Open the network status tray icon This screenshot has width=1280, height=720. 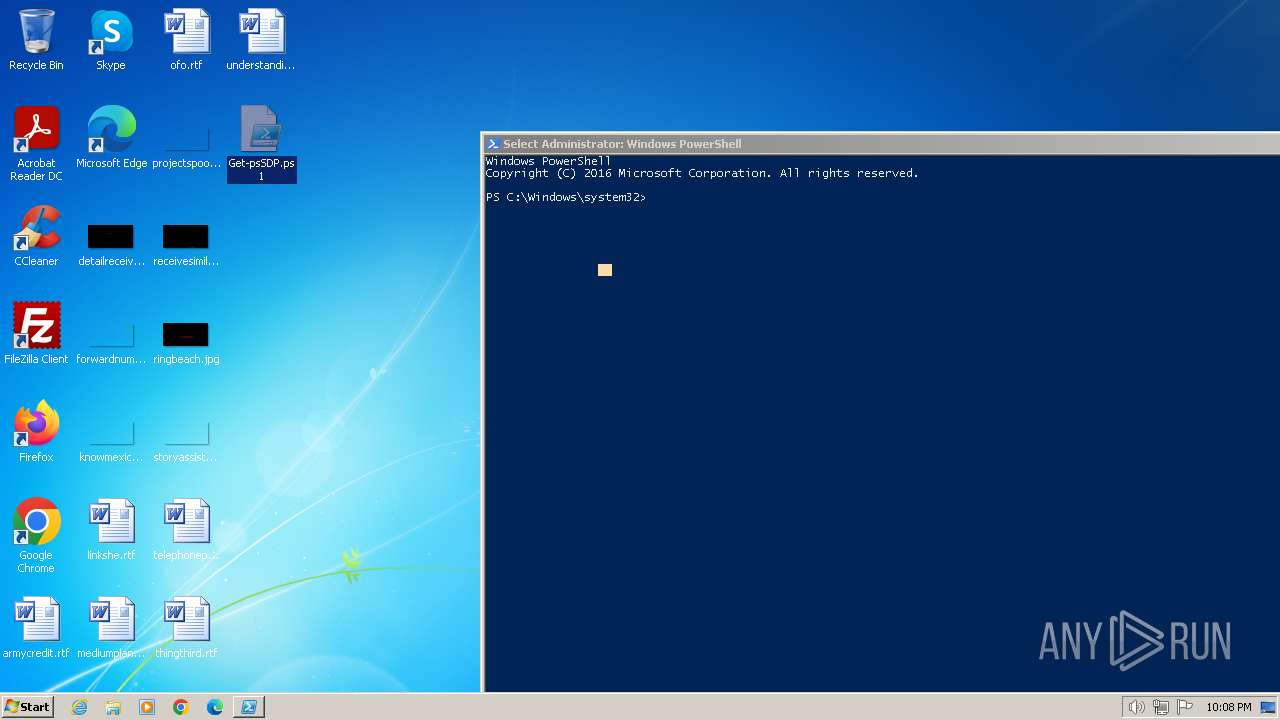1161,707
